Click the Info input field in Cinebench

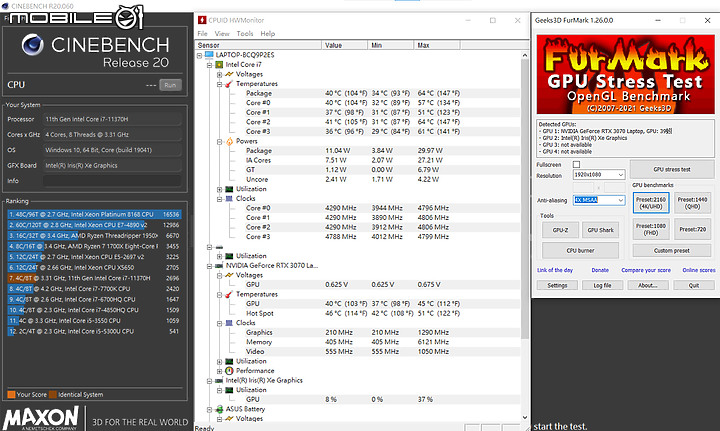click(112, 181)
